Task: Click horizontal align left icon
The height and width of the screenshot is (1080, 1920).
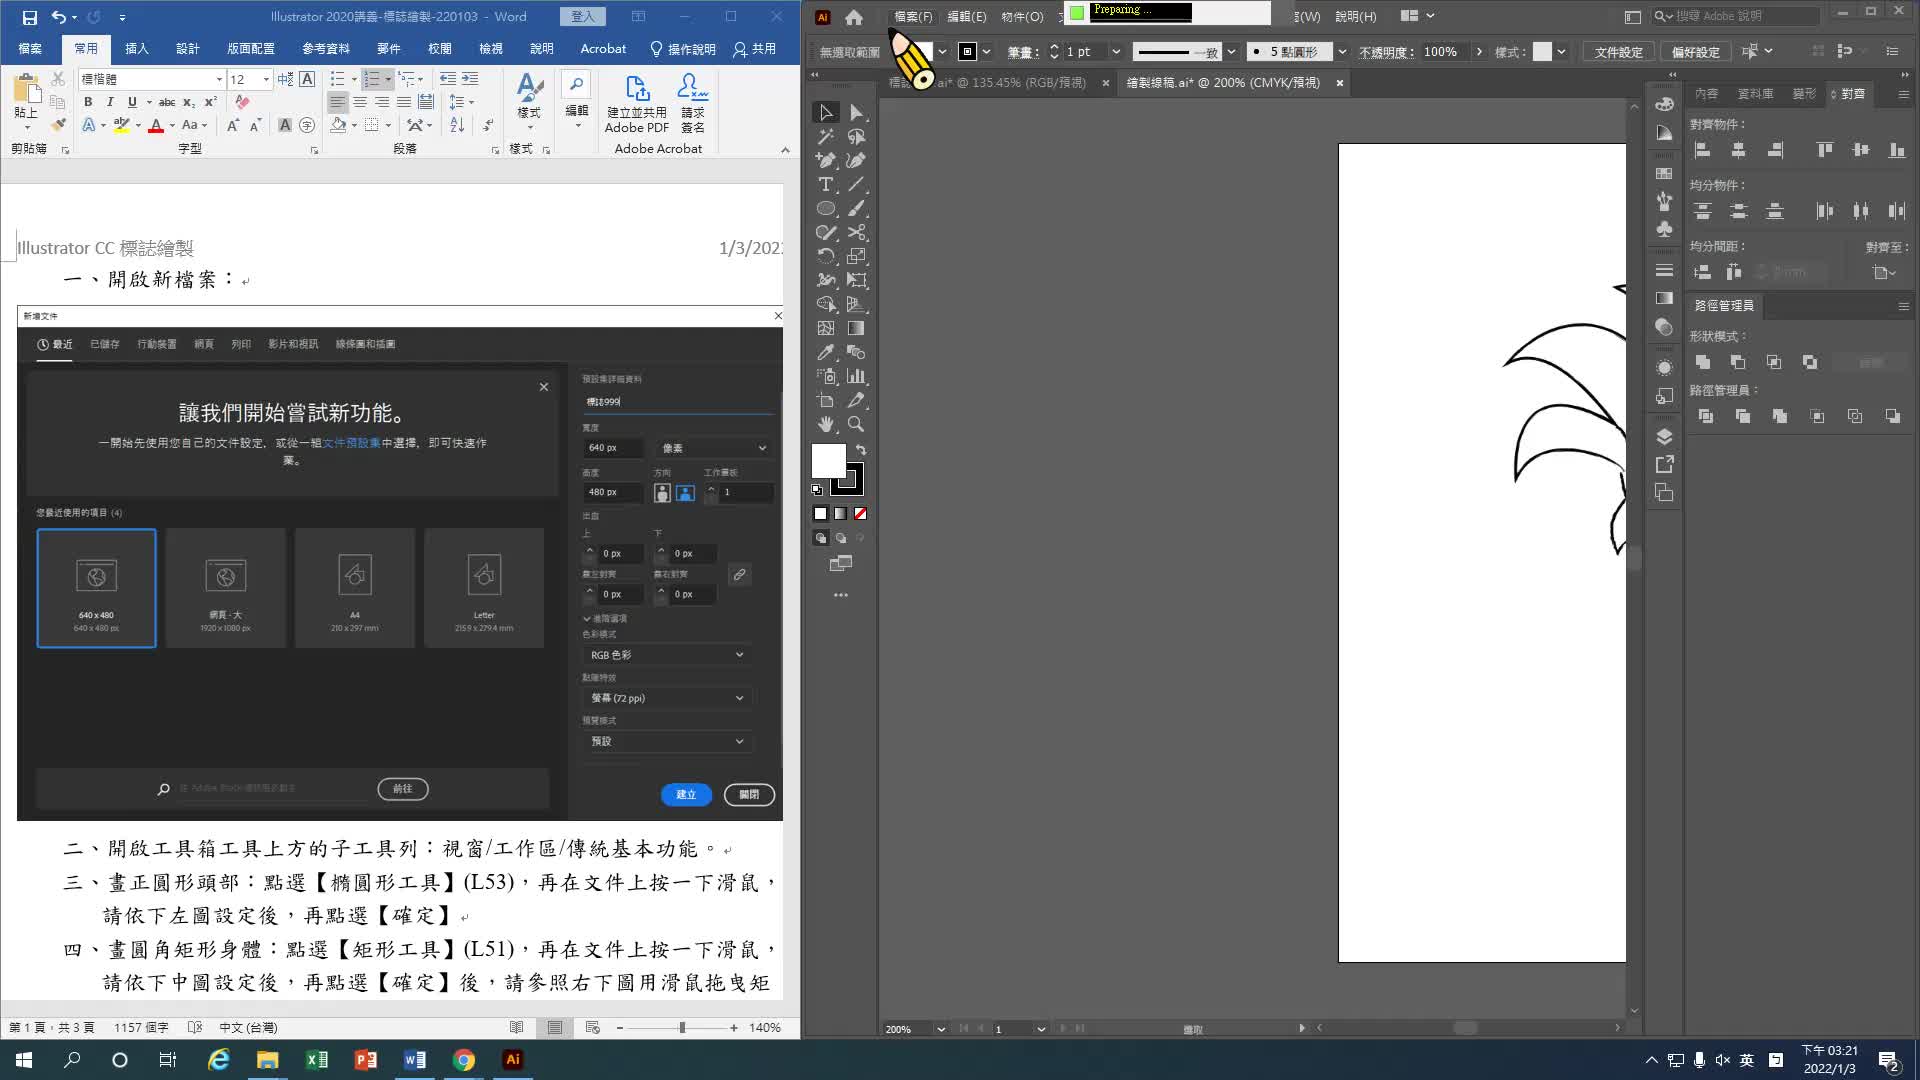Action: point(1702,150)
